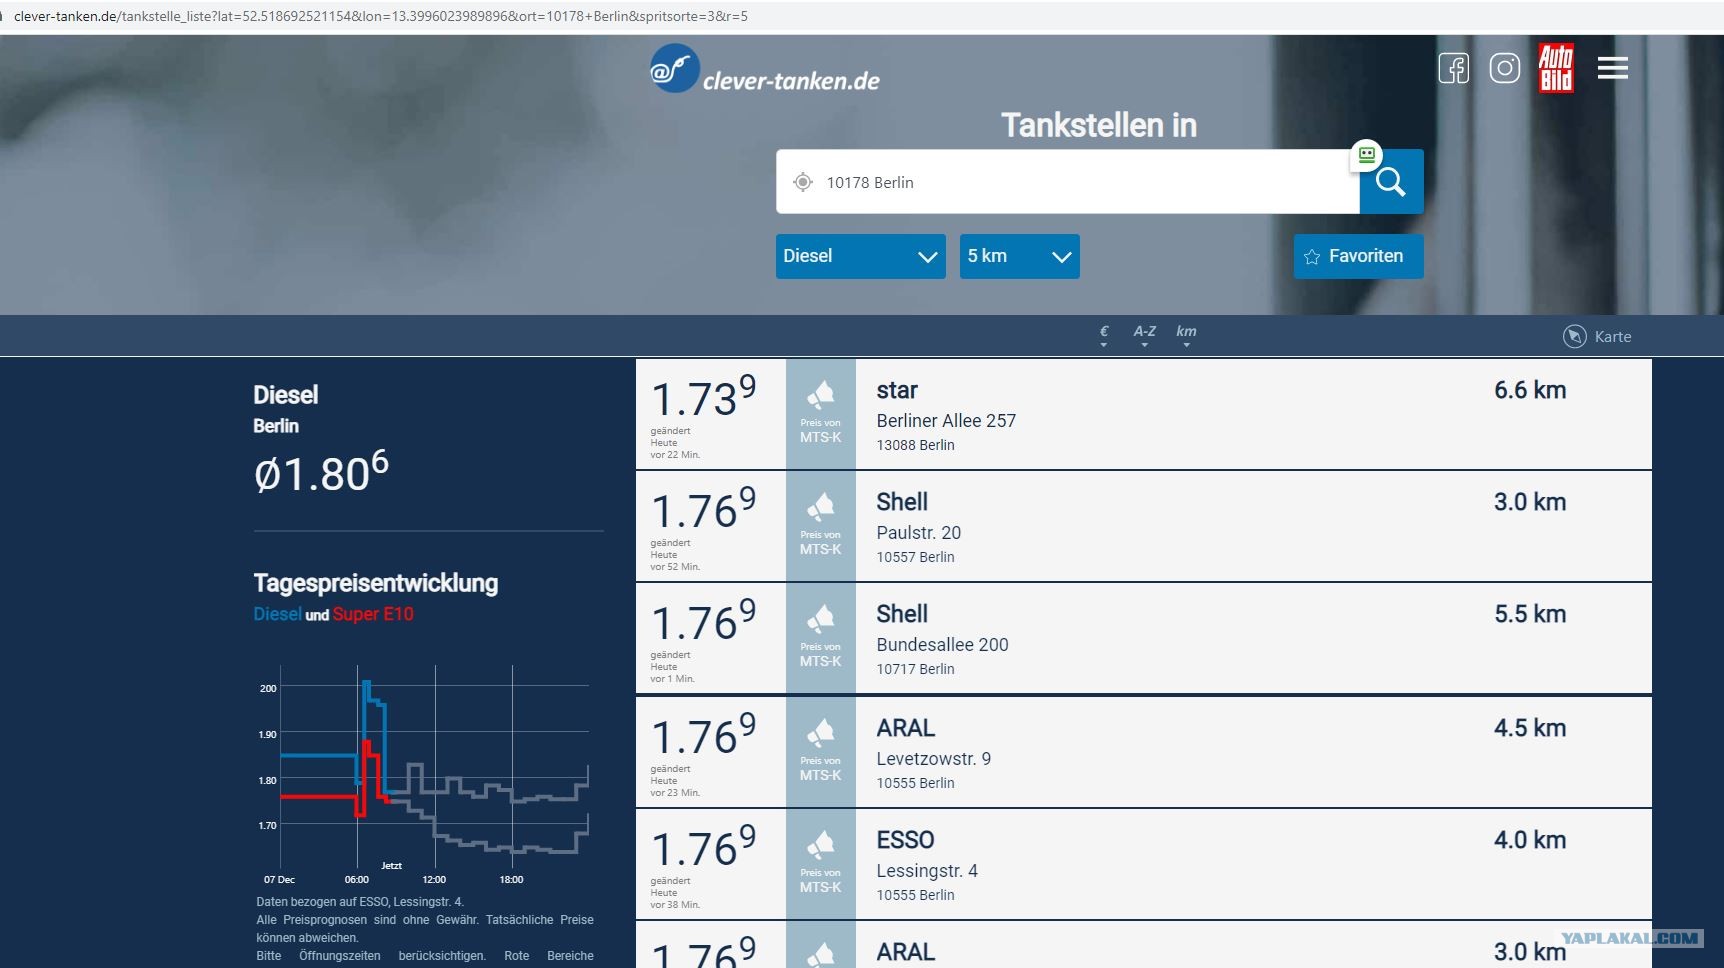This screenshot has width=1724, height=968.
Task: Use the locate-me crosshair icon
Action: point(802,182)
